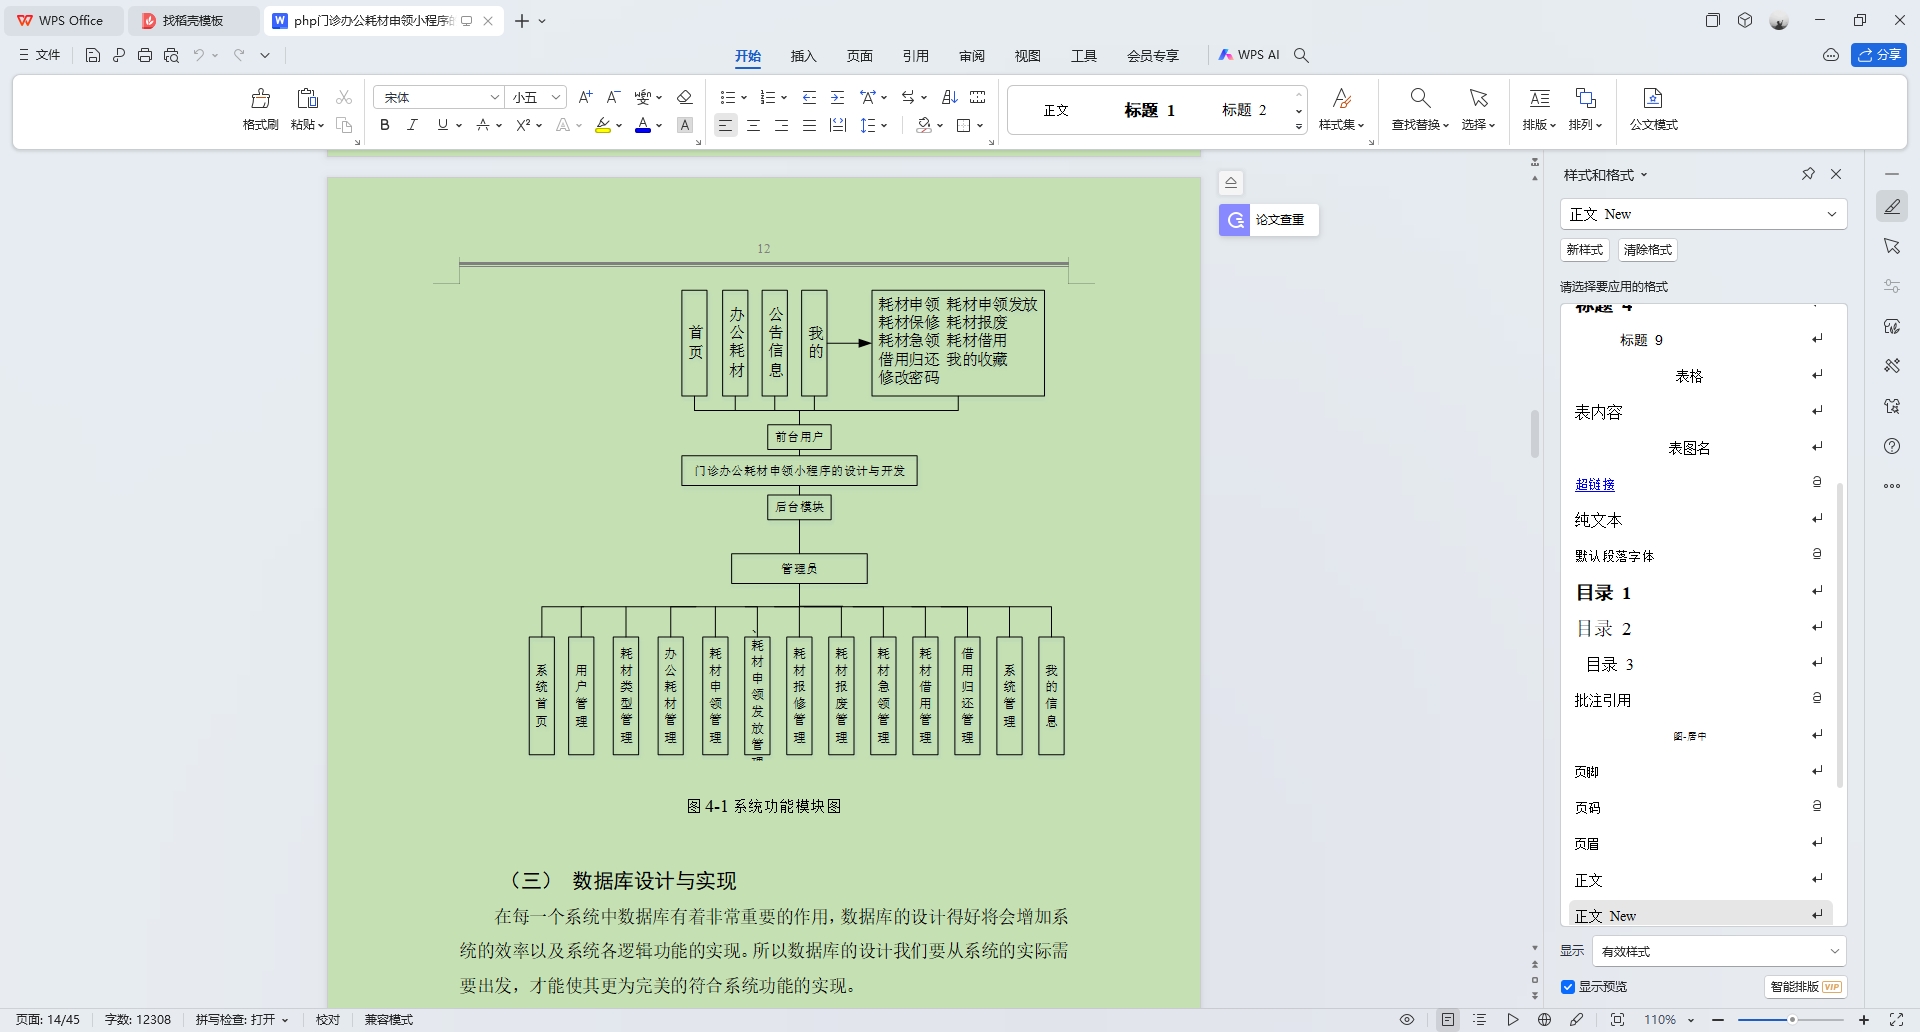Decrease paragraph indent
Viewport: 1920px width, 1032px height.
tap(810, 97)
